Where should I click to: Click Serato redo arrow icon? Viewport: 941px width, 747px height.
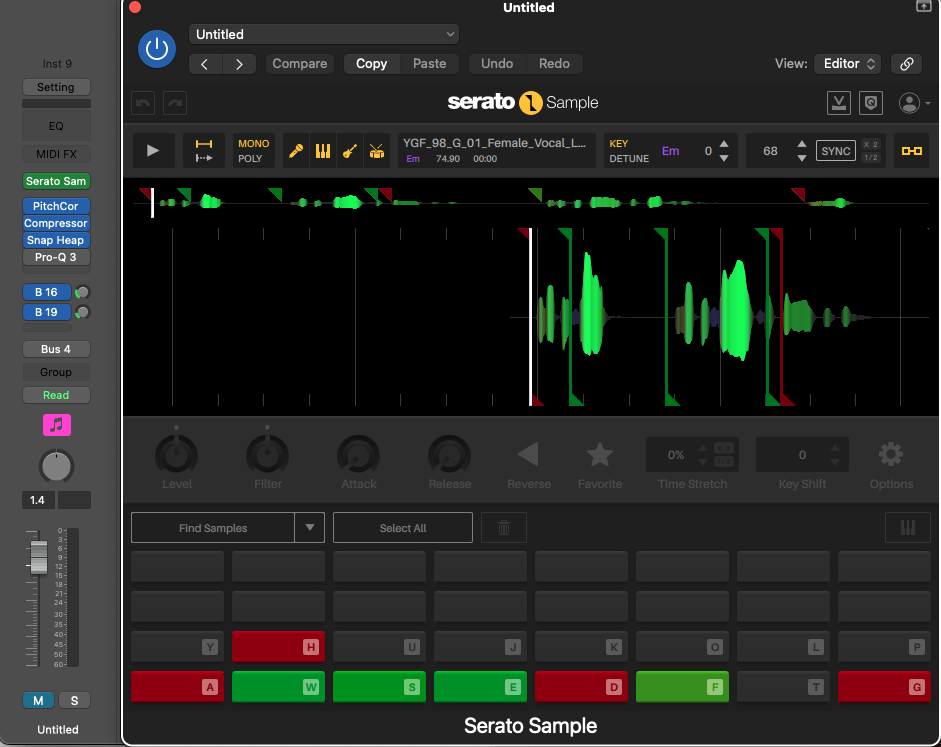pos(175,103)
